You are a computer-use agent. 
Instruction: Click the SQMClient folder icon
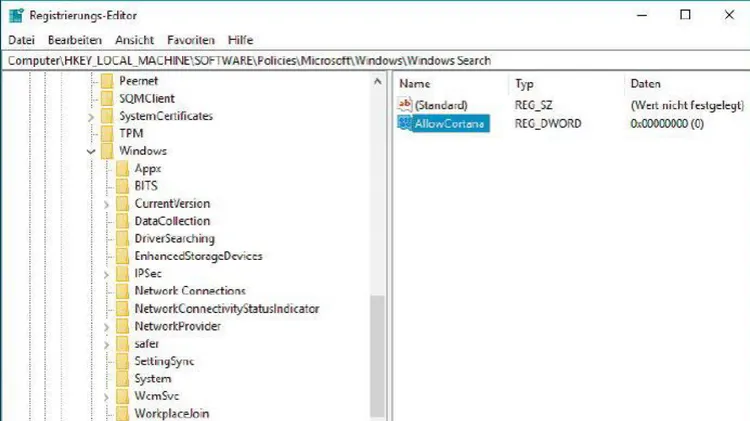click(x=107, y=99)
